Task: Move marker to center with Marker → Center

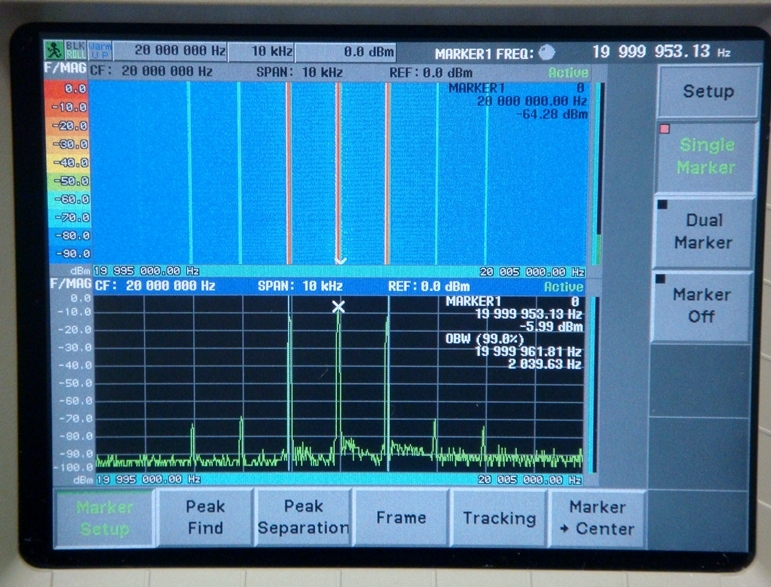Action: click(597, 518)
